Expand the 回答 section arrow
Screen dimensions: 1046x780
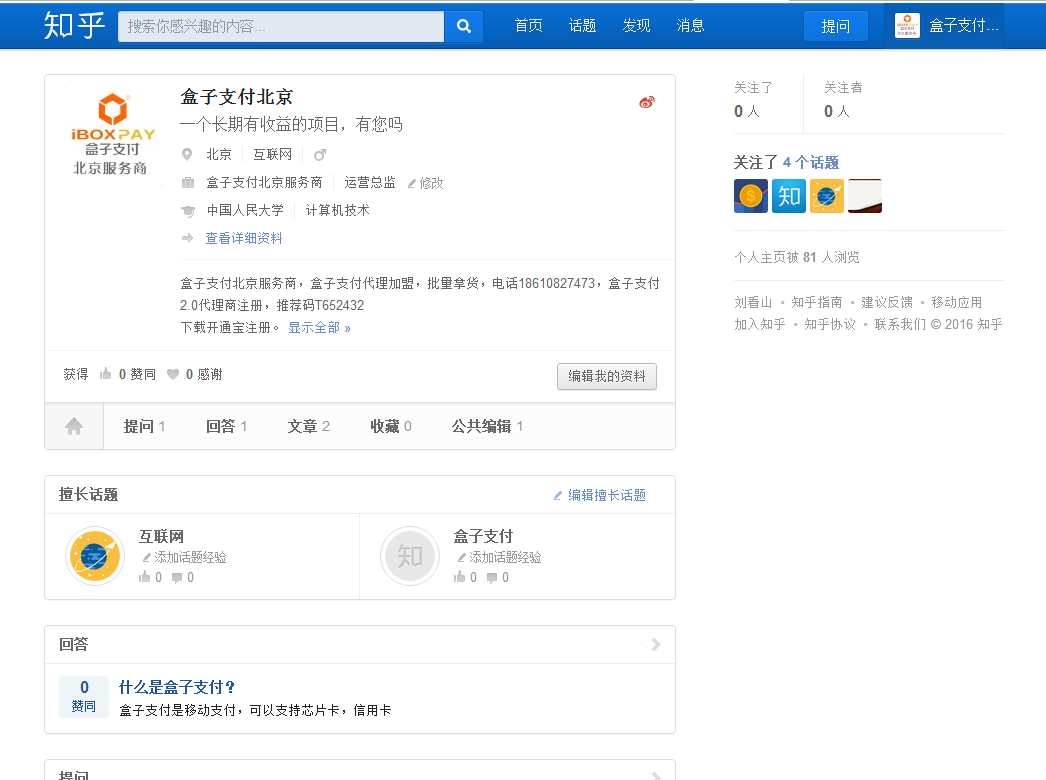656,644
